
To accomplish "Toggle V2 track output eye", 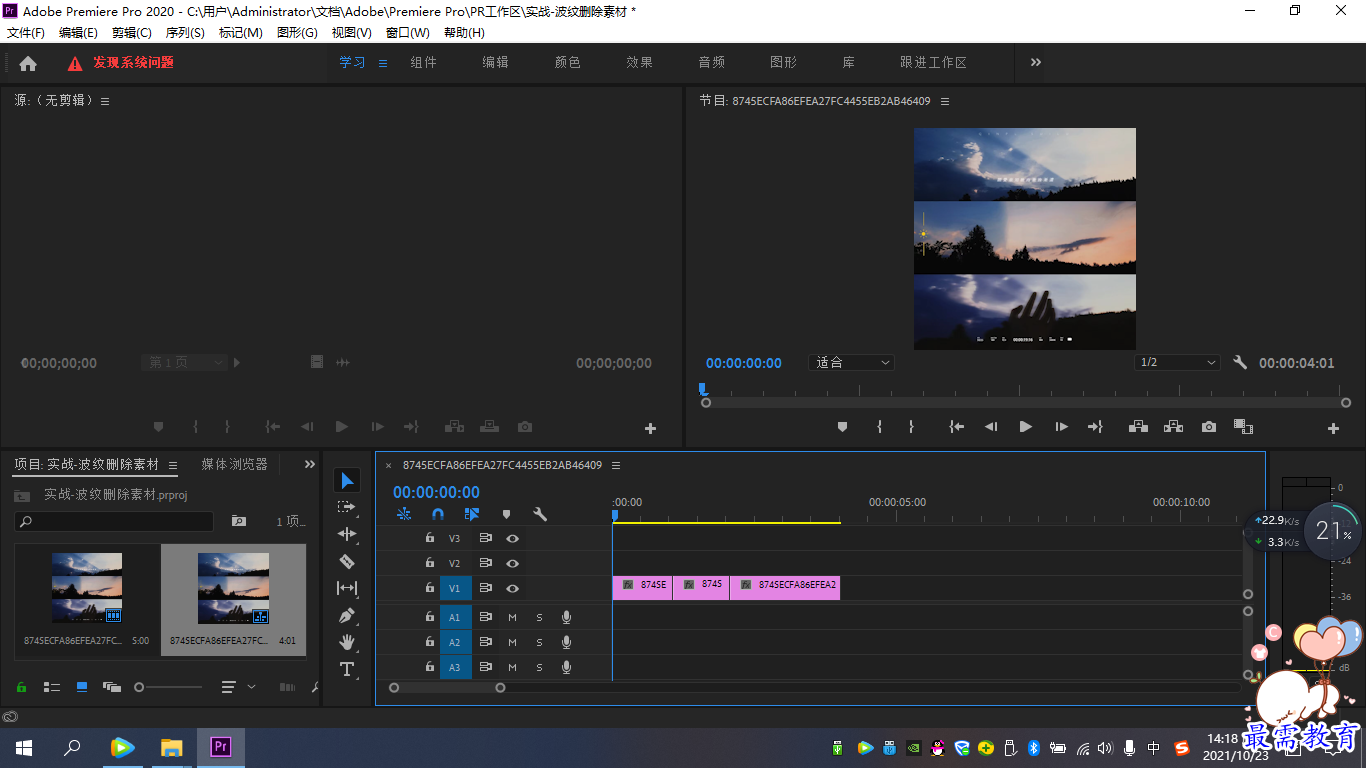I will [512, 564].
